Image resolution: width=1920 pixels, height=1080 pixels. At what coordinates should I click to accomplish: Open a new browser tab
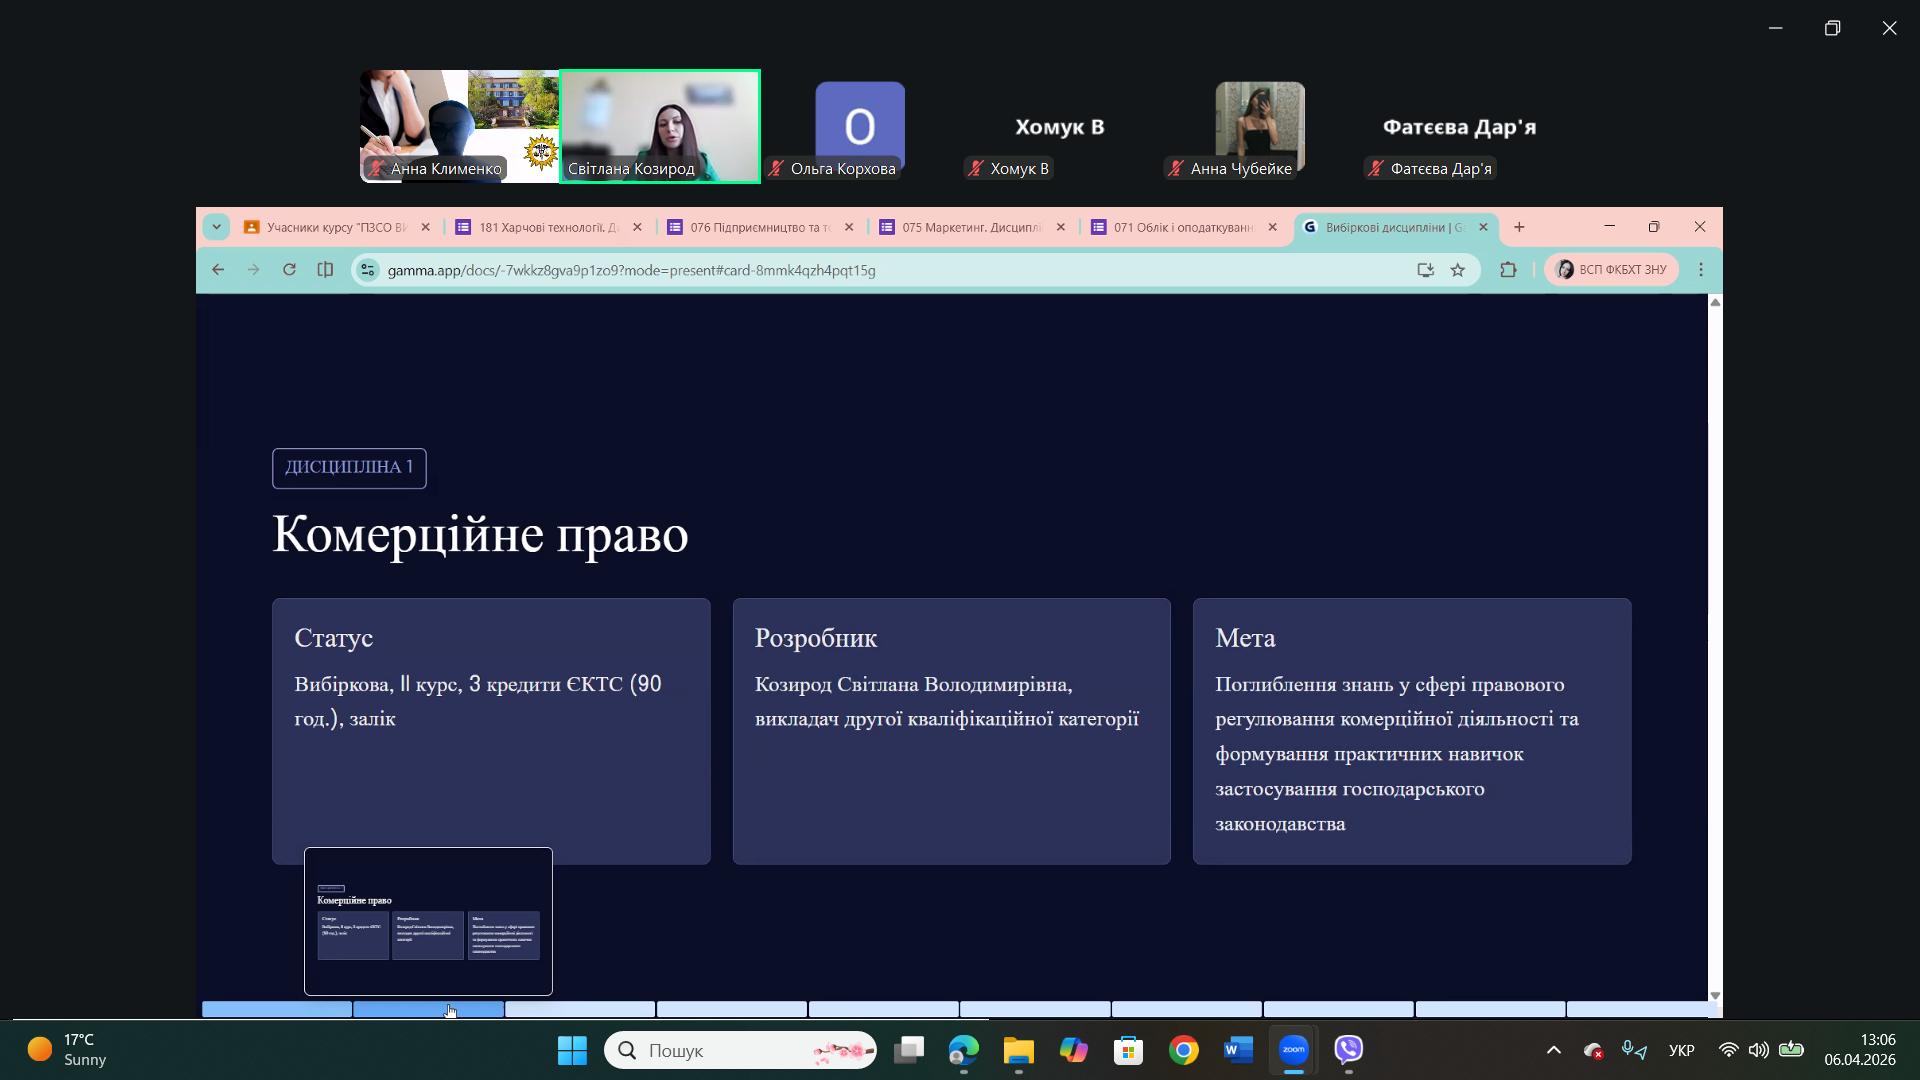[1519, 228]
